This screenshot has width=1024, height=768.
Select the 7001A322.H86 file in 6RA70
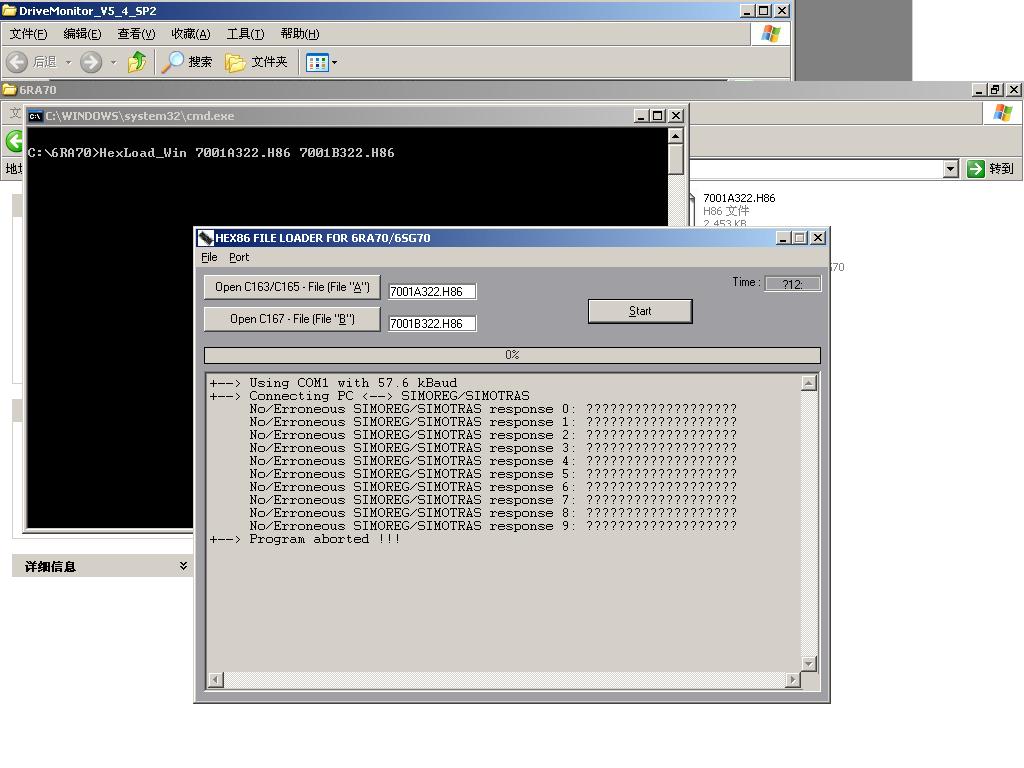point(739,198)
